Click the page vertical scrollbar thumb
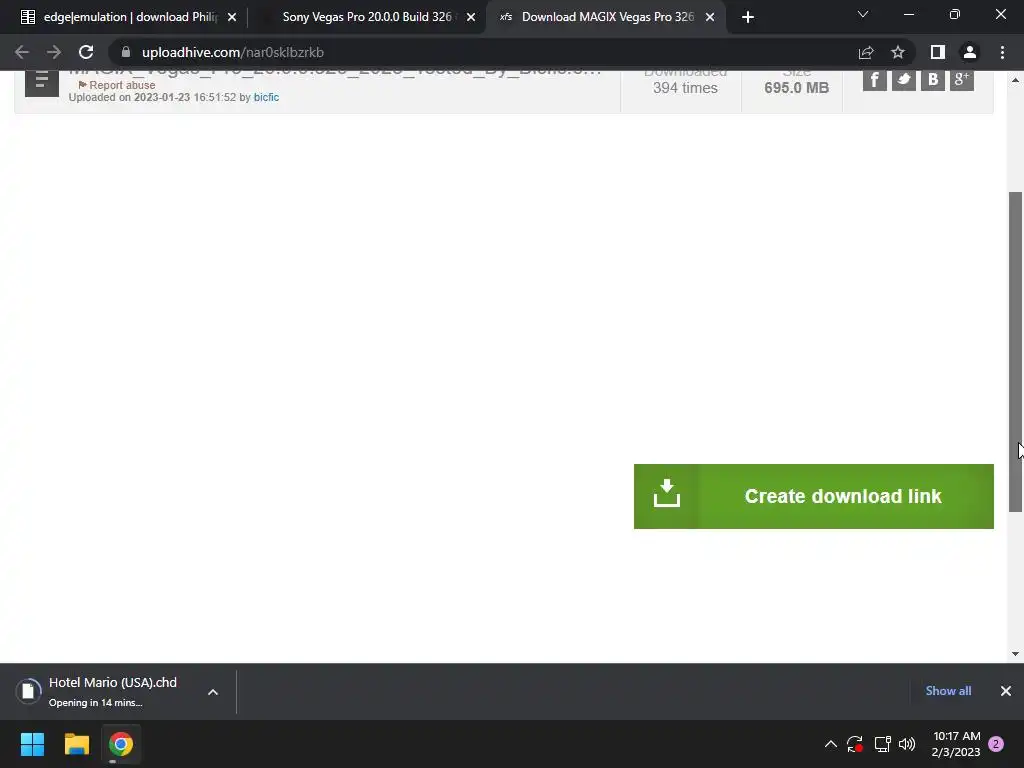Image resolution: width=1024 pixels, height=768 pixels. tap(1016, 352)
